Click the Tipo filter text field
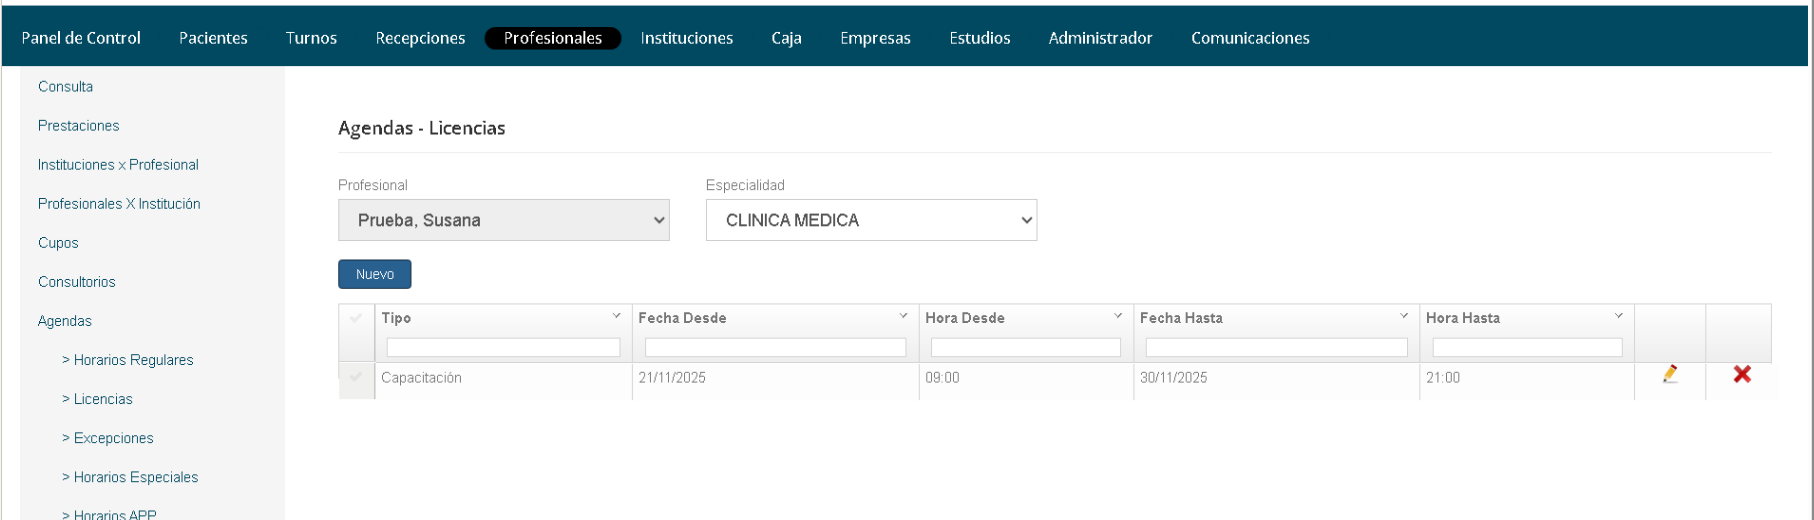 click(503, 347)
